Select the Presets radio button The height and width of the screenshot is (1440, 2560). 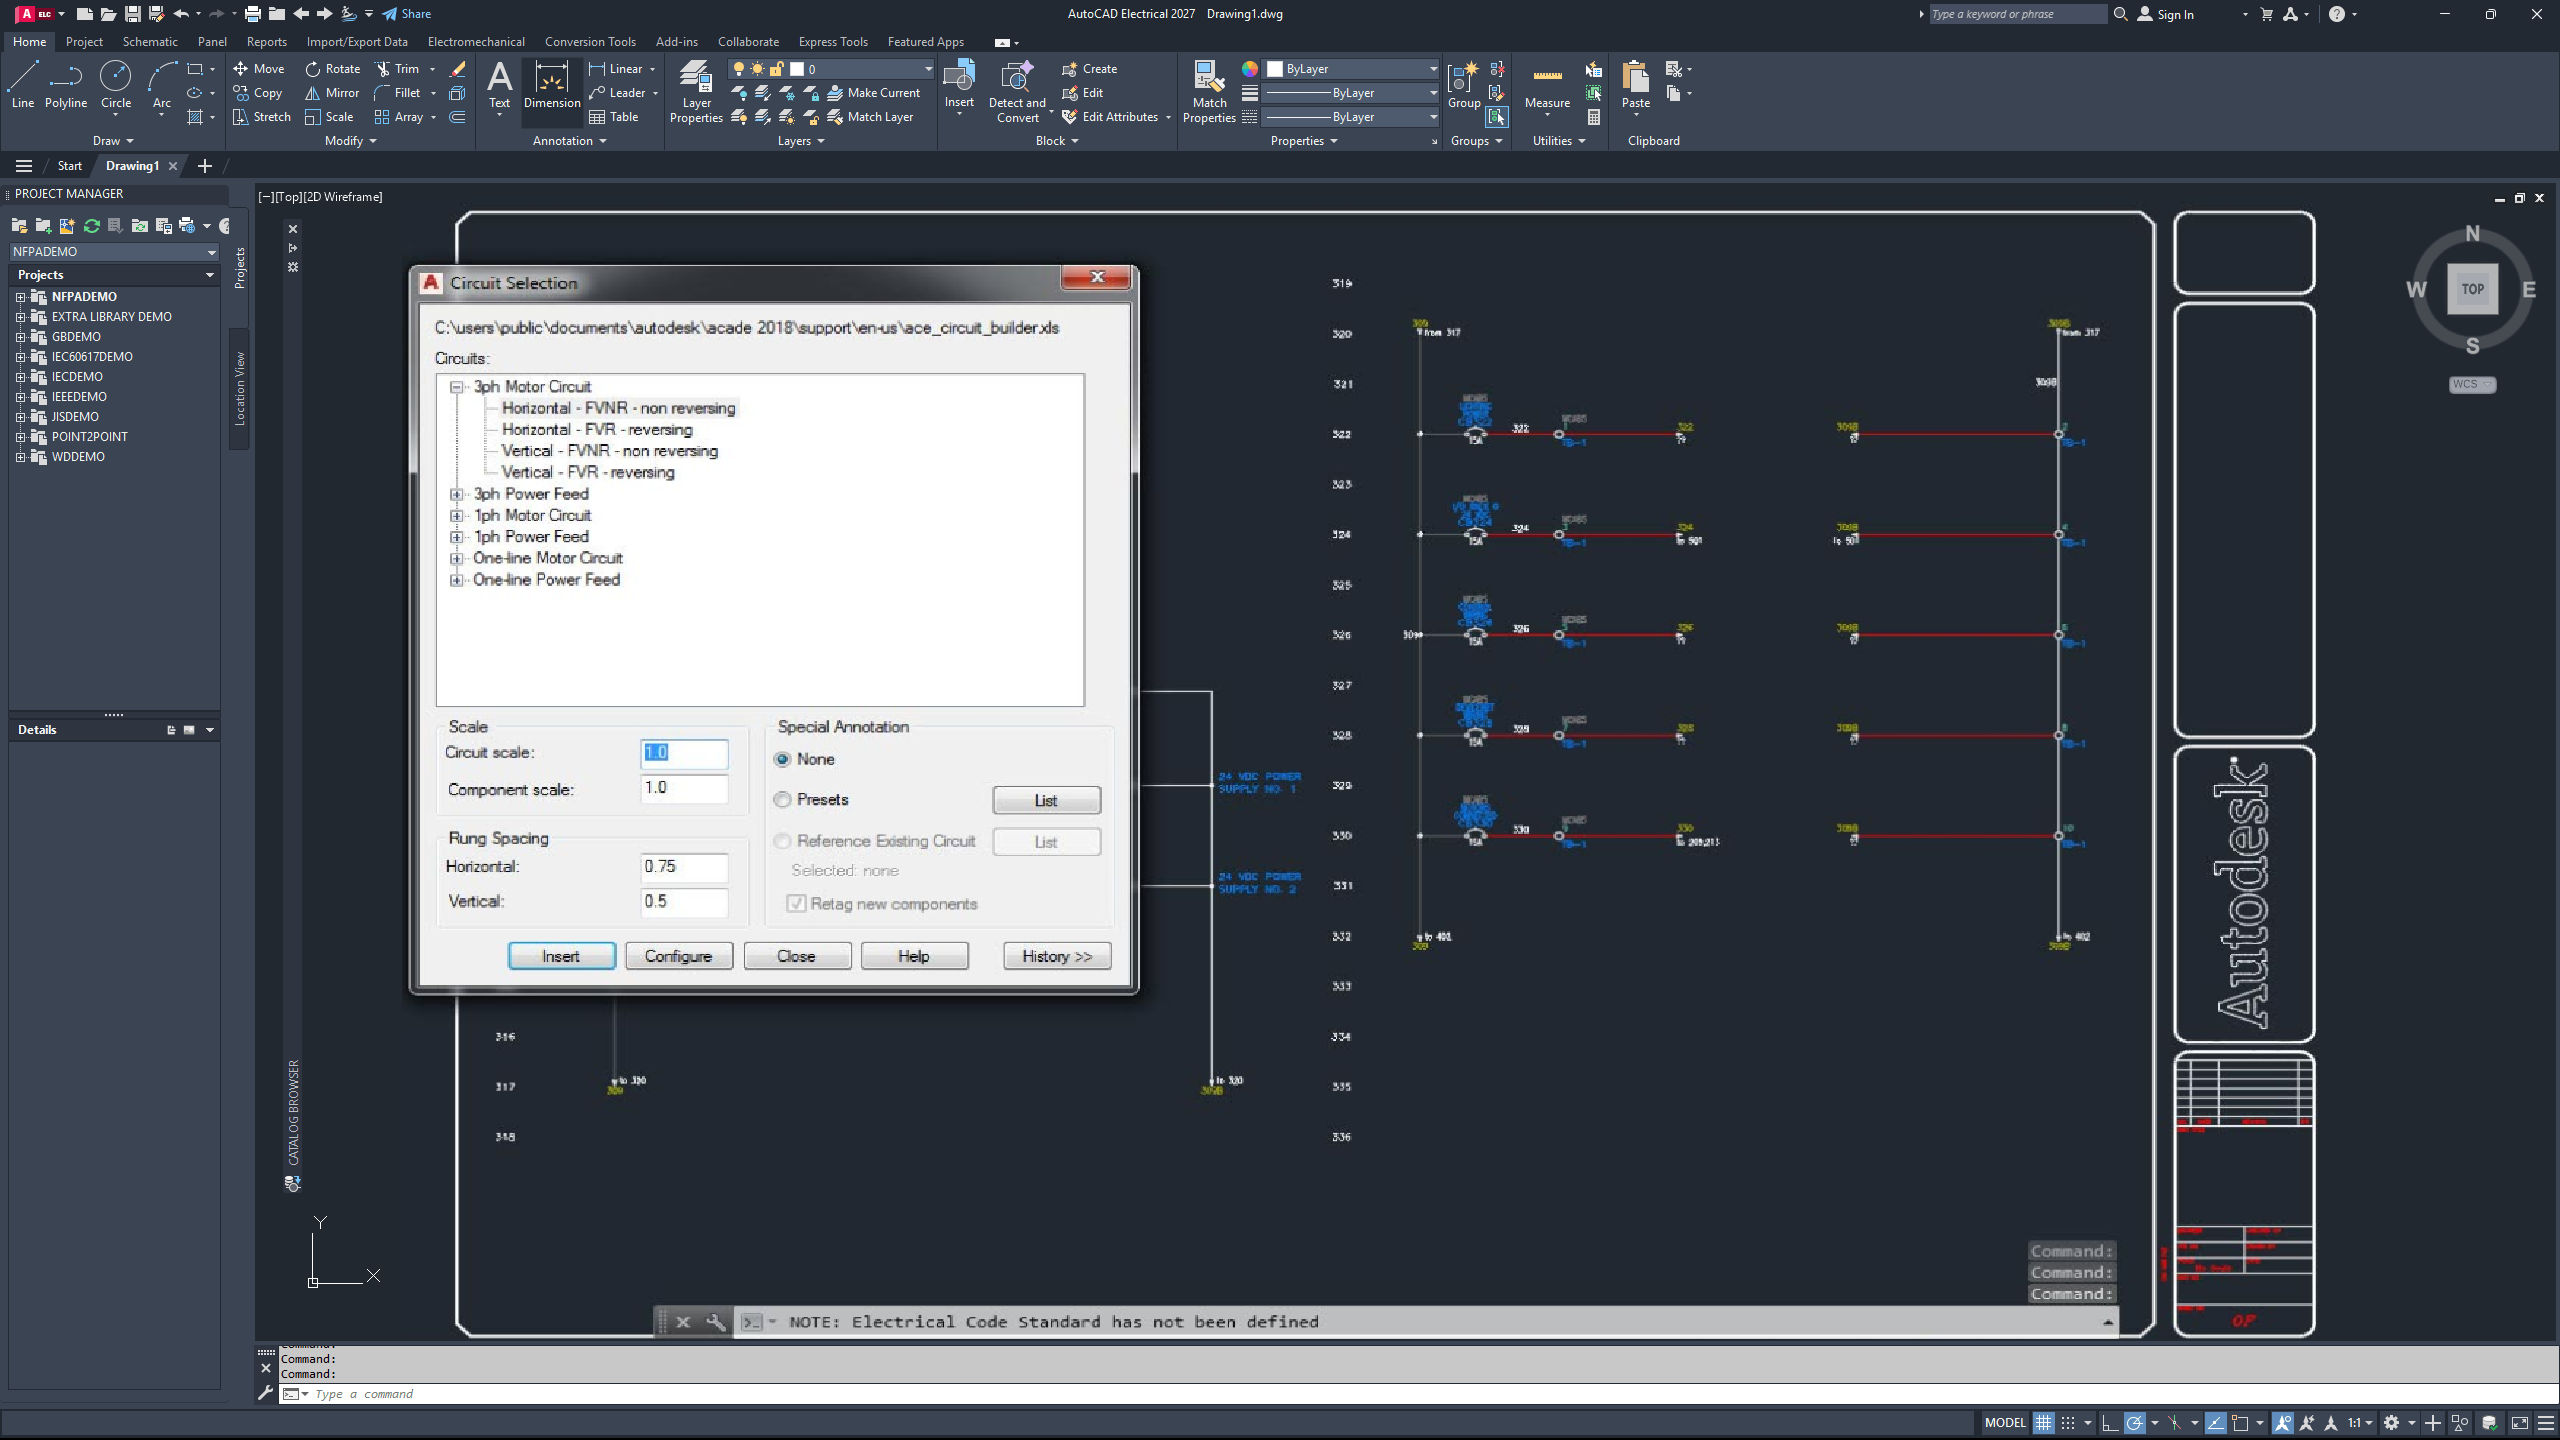[x=782, y=800]
